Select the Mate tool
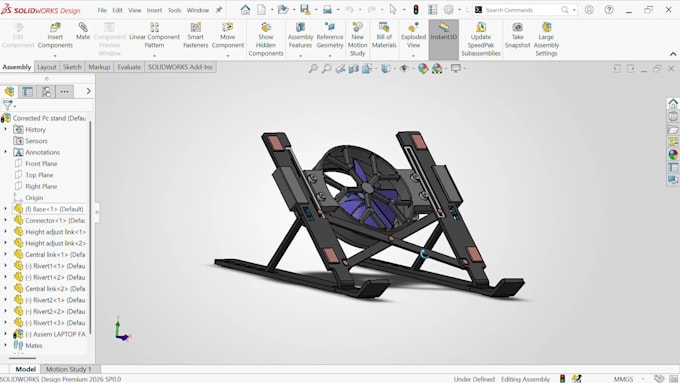 tap(83, 32)
